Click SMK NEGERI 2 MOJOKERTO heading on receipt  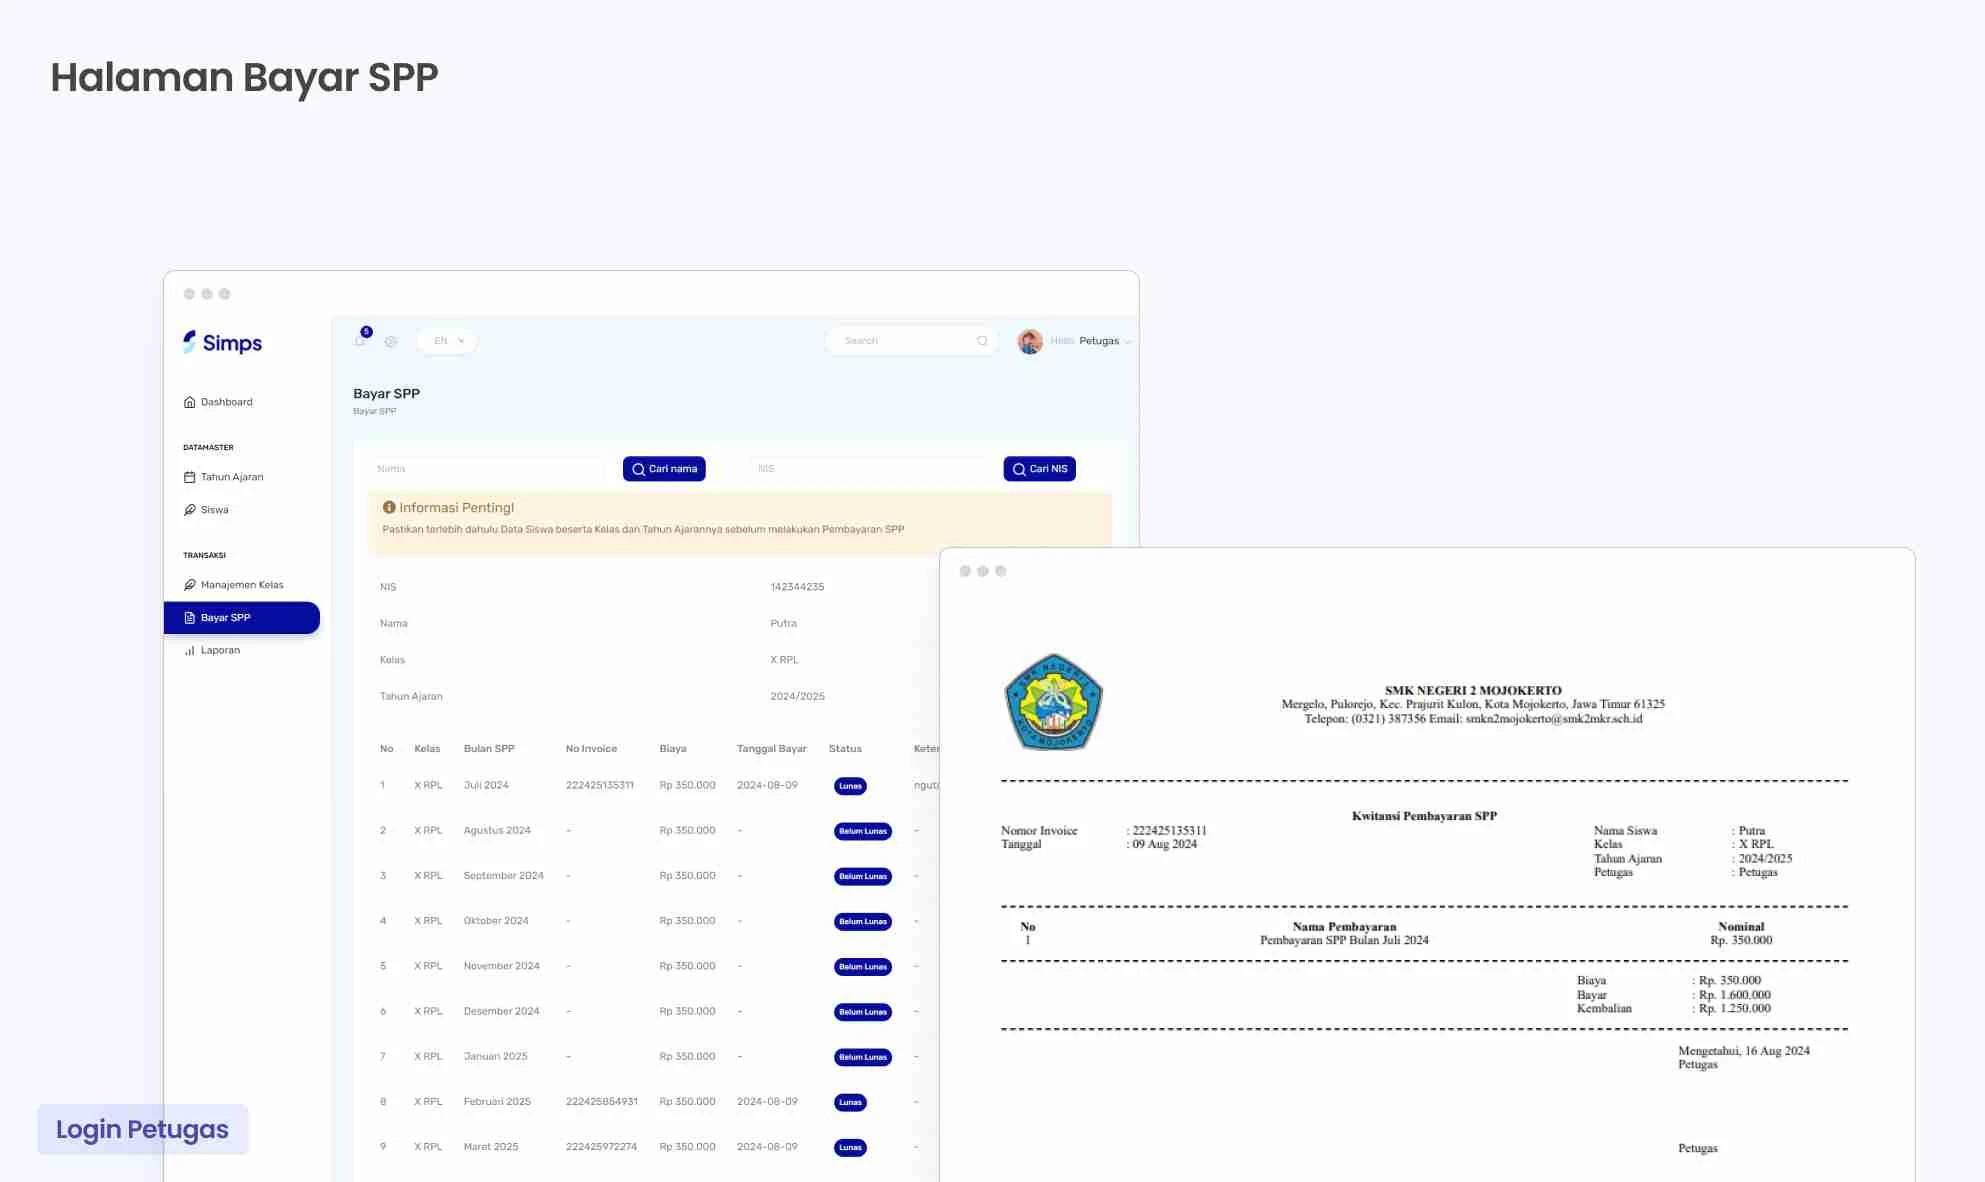[1473, 690]
